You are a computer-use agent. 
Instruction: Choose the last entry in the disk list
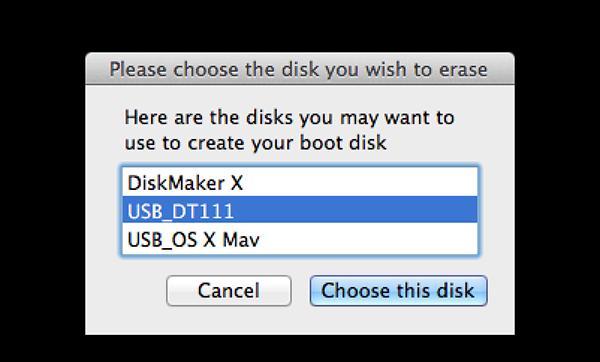click(x=300, y=239)
